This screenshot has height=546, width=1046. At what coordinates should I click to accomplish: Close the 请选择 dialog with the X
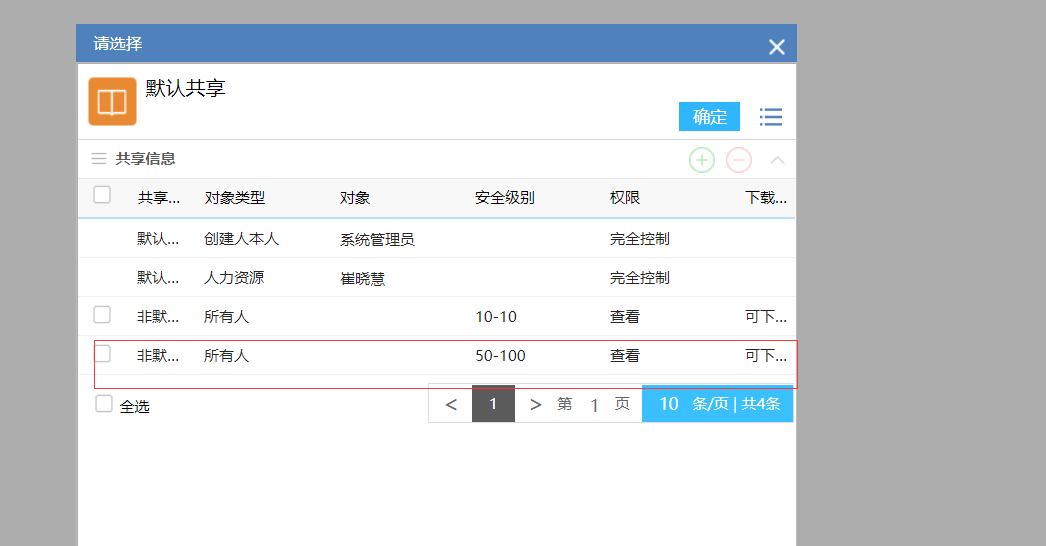(776, 47)
